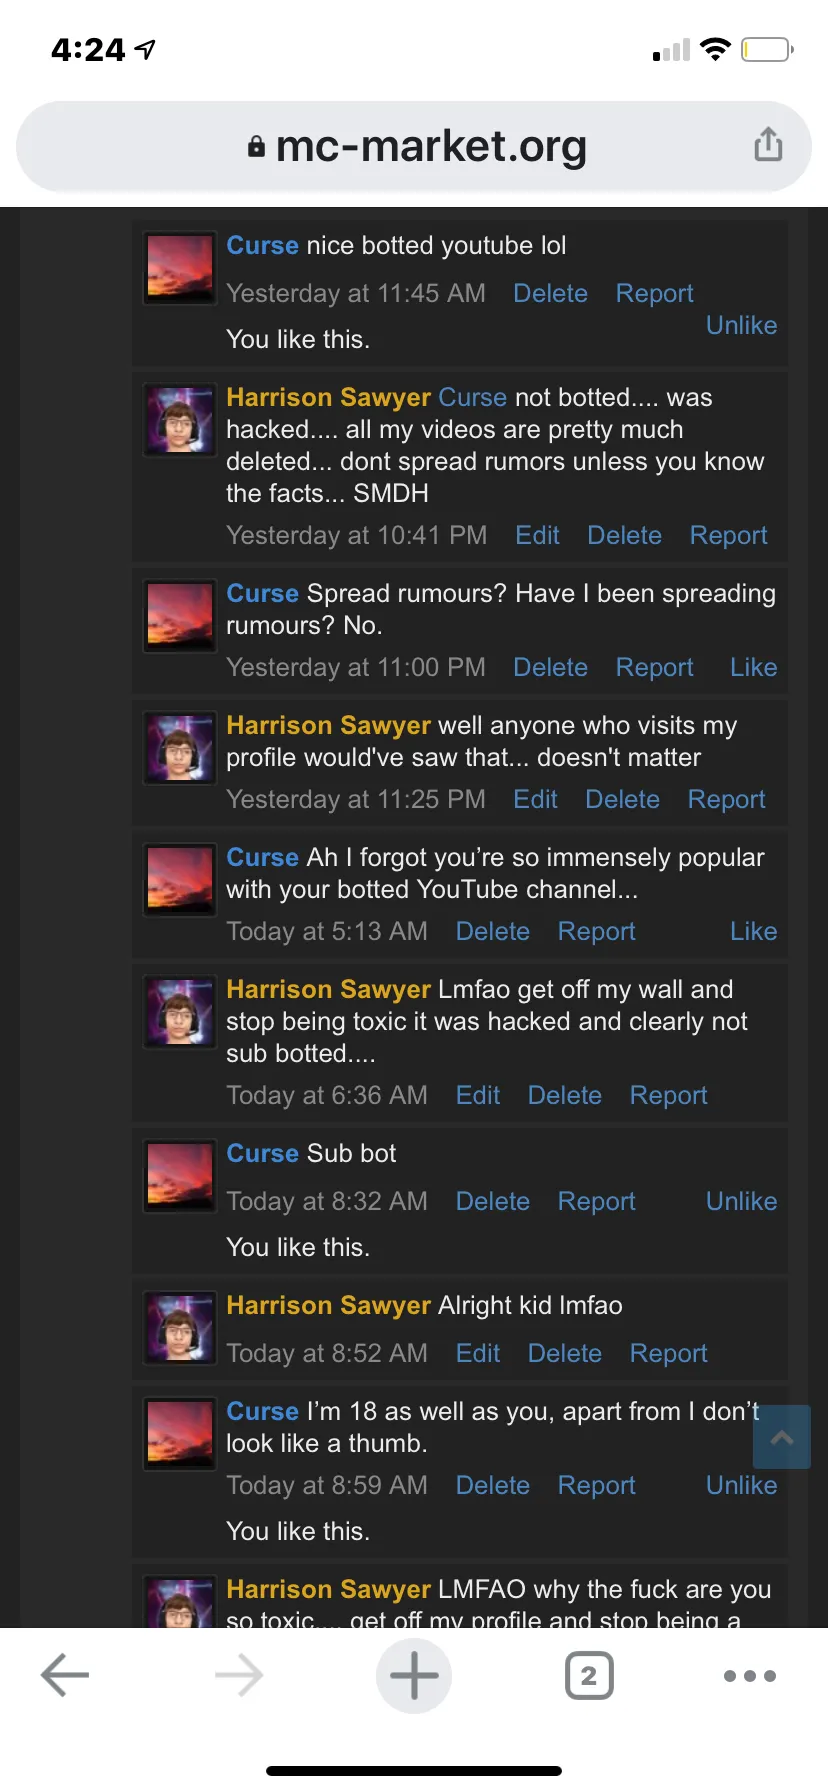Open the three-dot browser menu
828x1792 pixels.
[x=749, y=1675]
